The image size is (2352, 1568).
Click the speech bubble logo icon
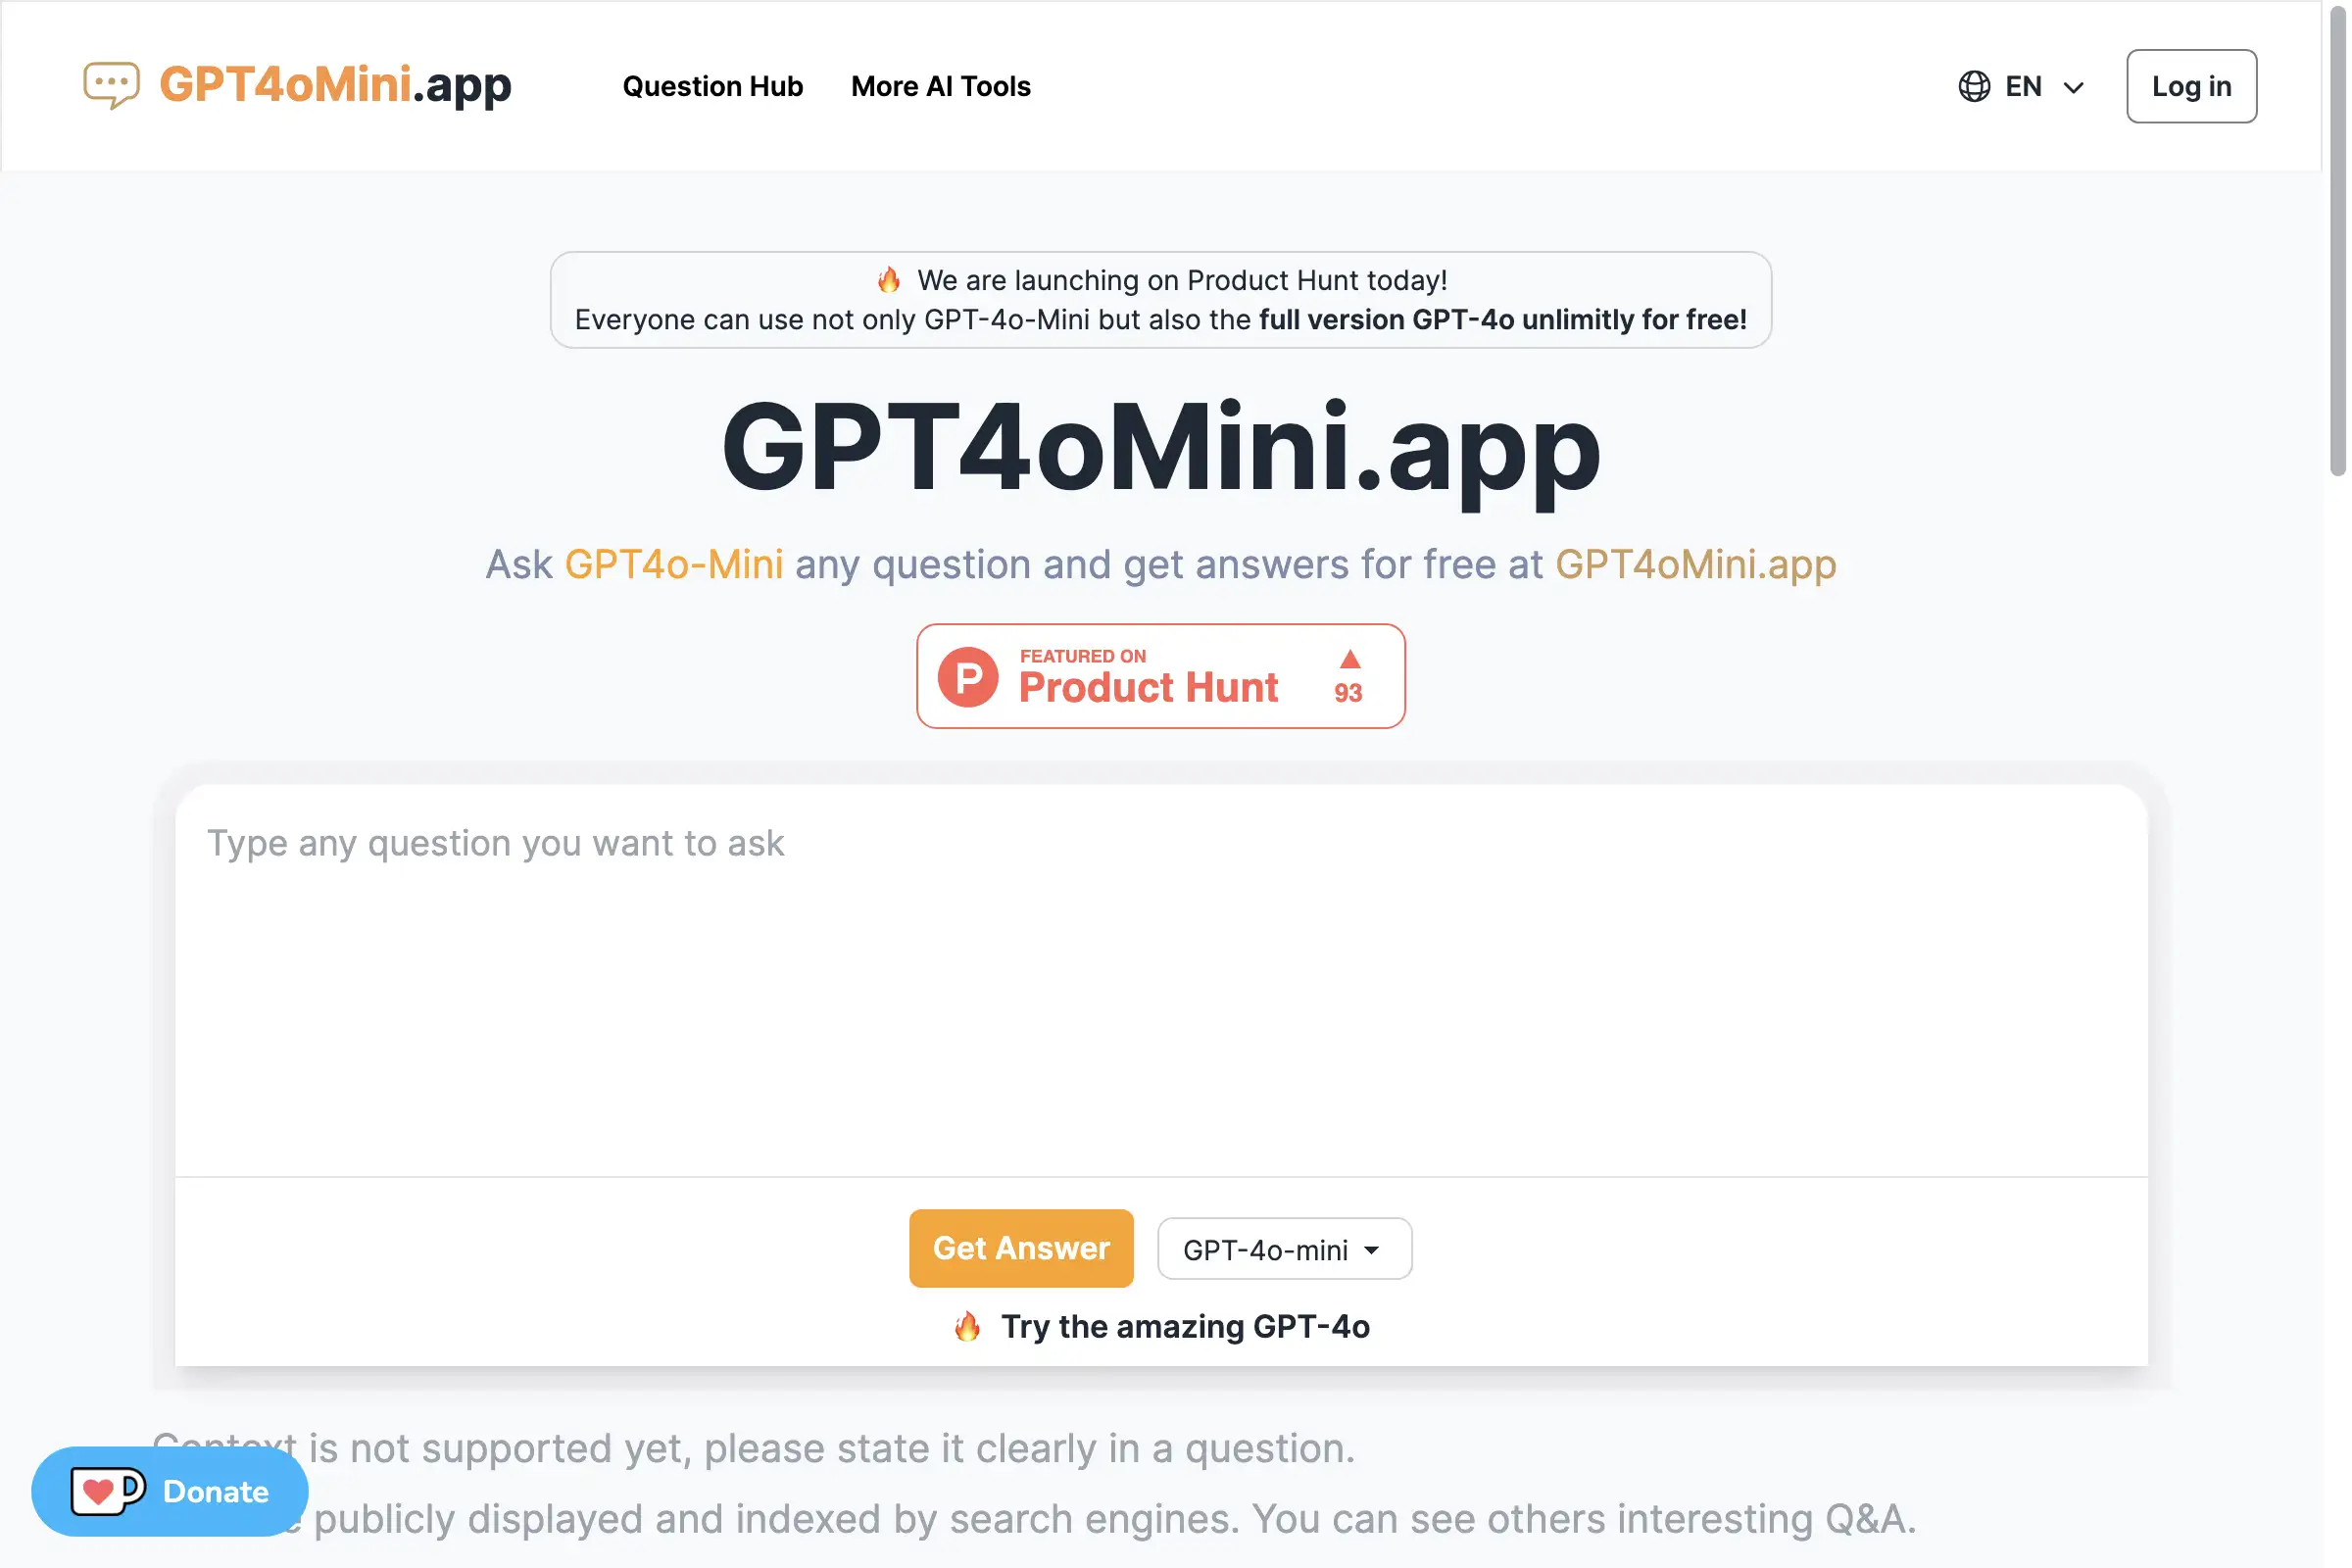click(111, 85)
